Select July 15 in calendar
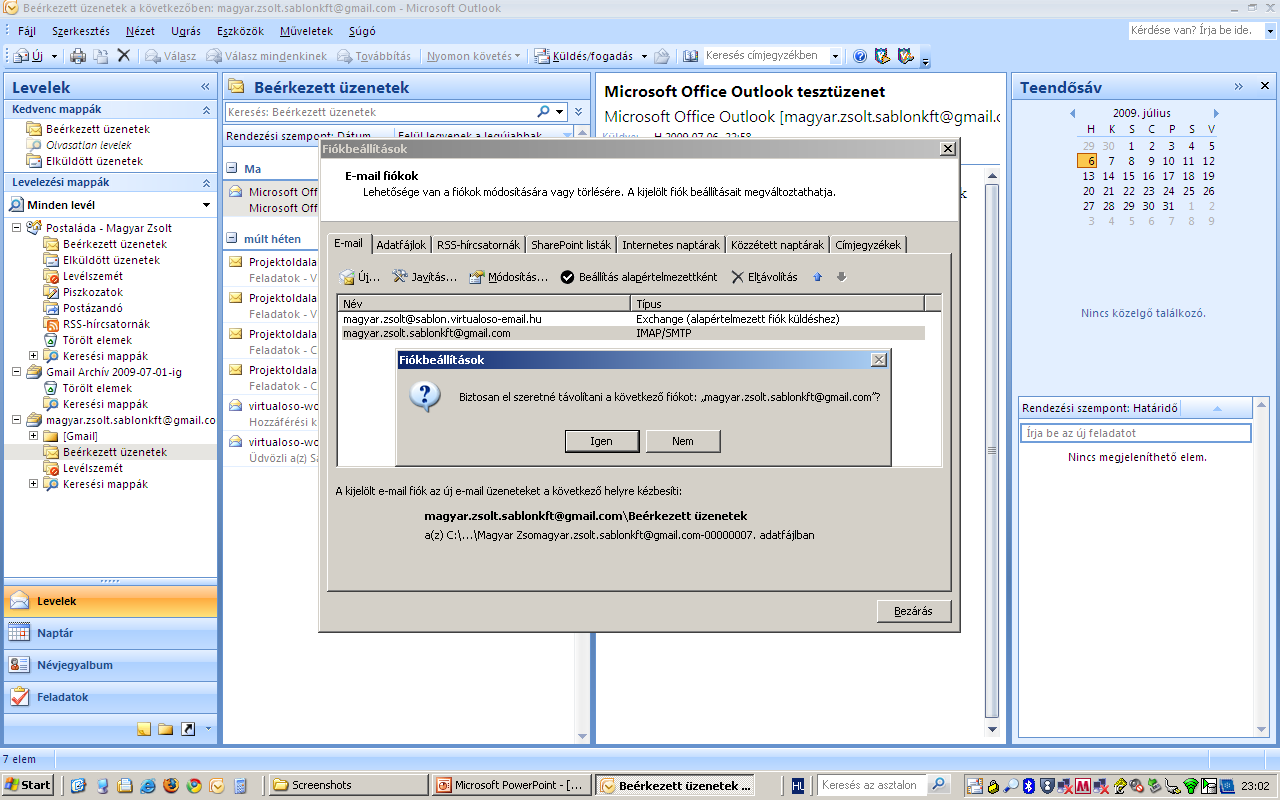The height and width of the screenshot is (800, 1280). point(1130,176)
